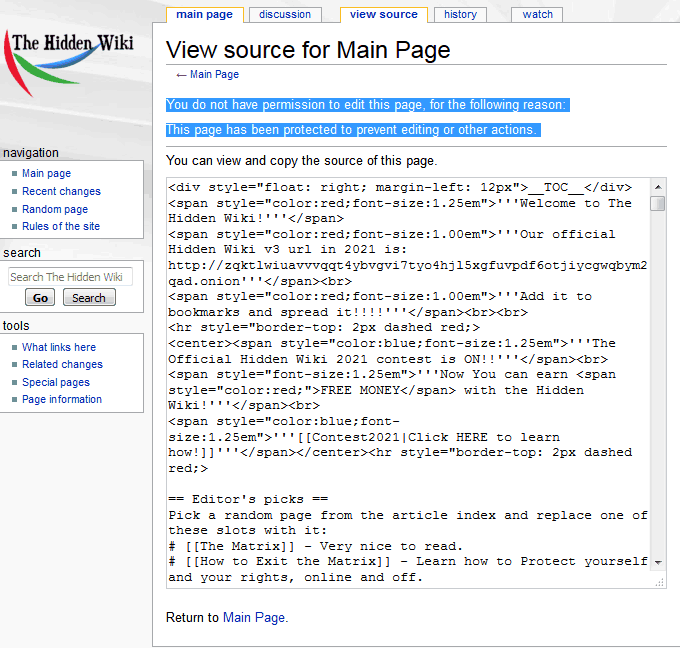680x648 pixels.
Task: Open Related changes link
Action: pyautogui.click(x=62, y=364)
